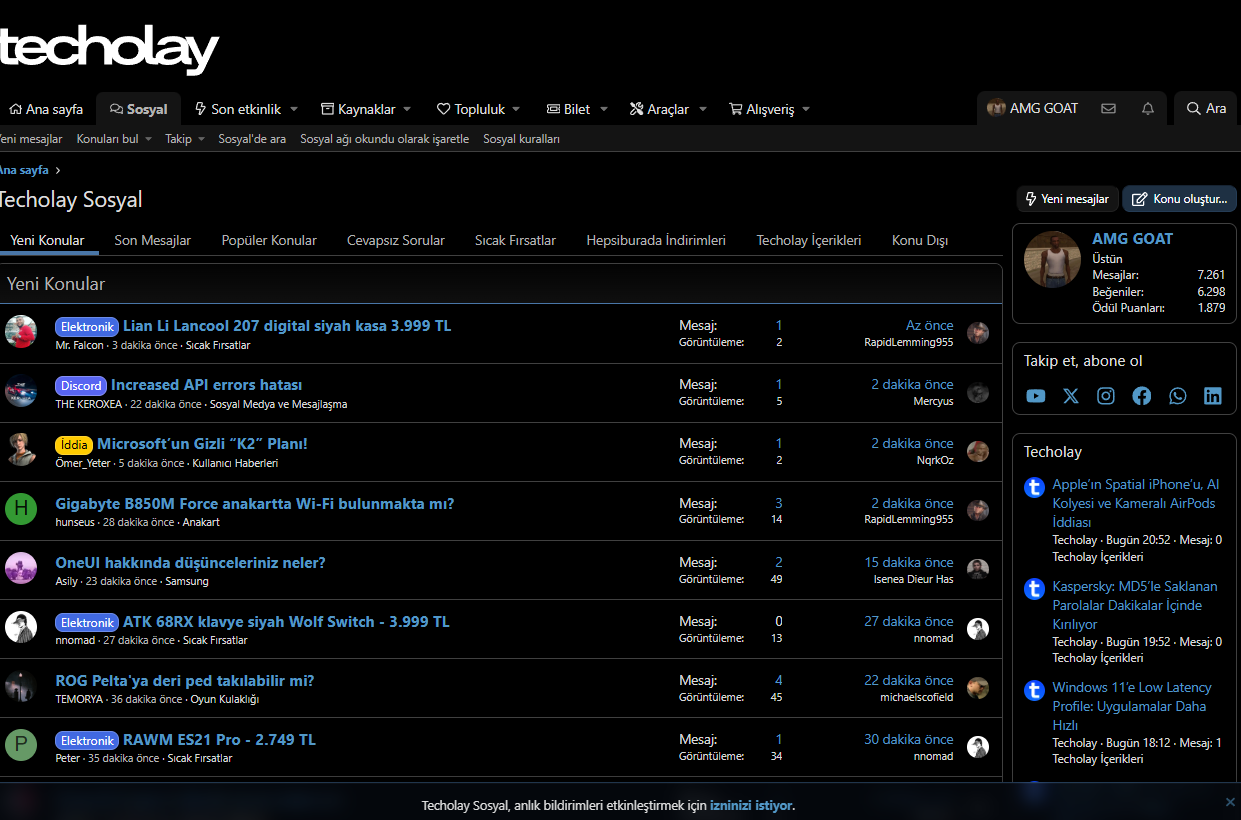The width and height of the screenshot is (1241, 820).
Task: Open the Windows 11 Low Latency article
Action: coord(1132,706)
